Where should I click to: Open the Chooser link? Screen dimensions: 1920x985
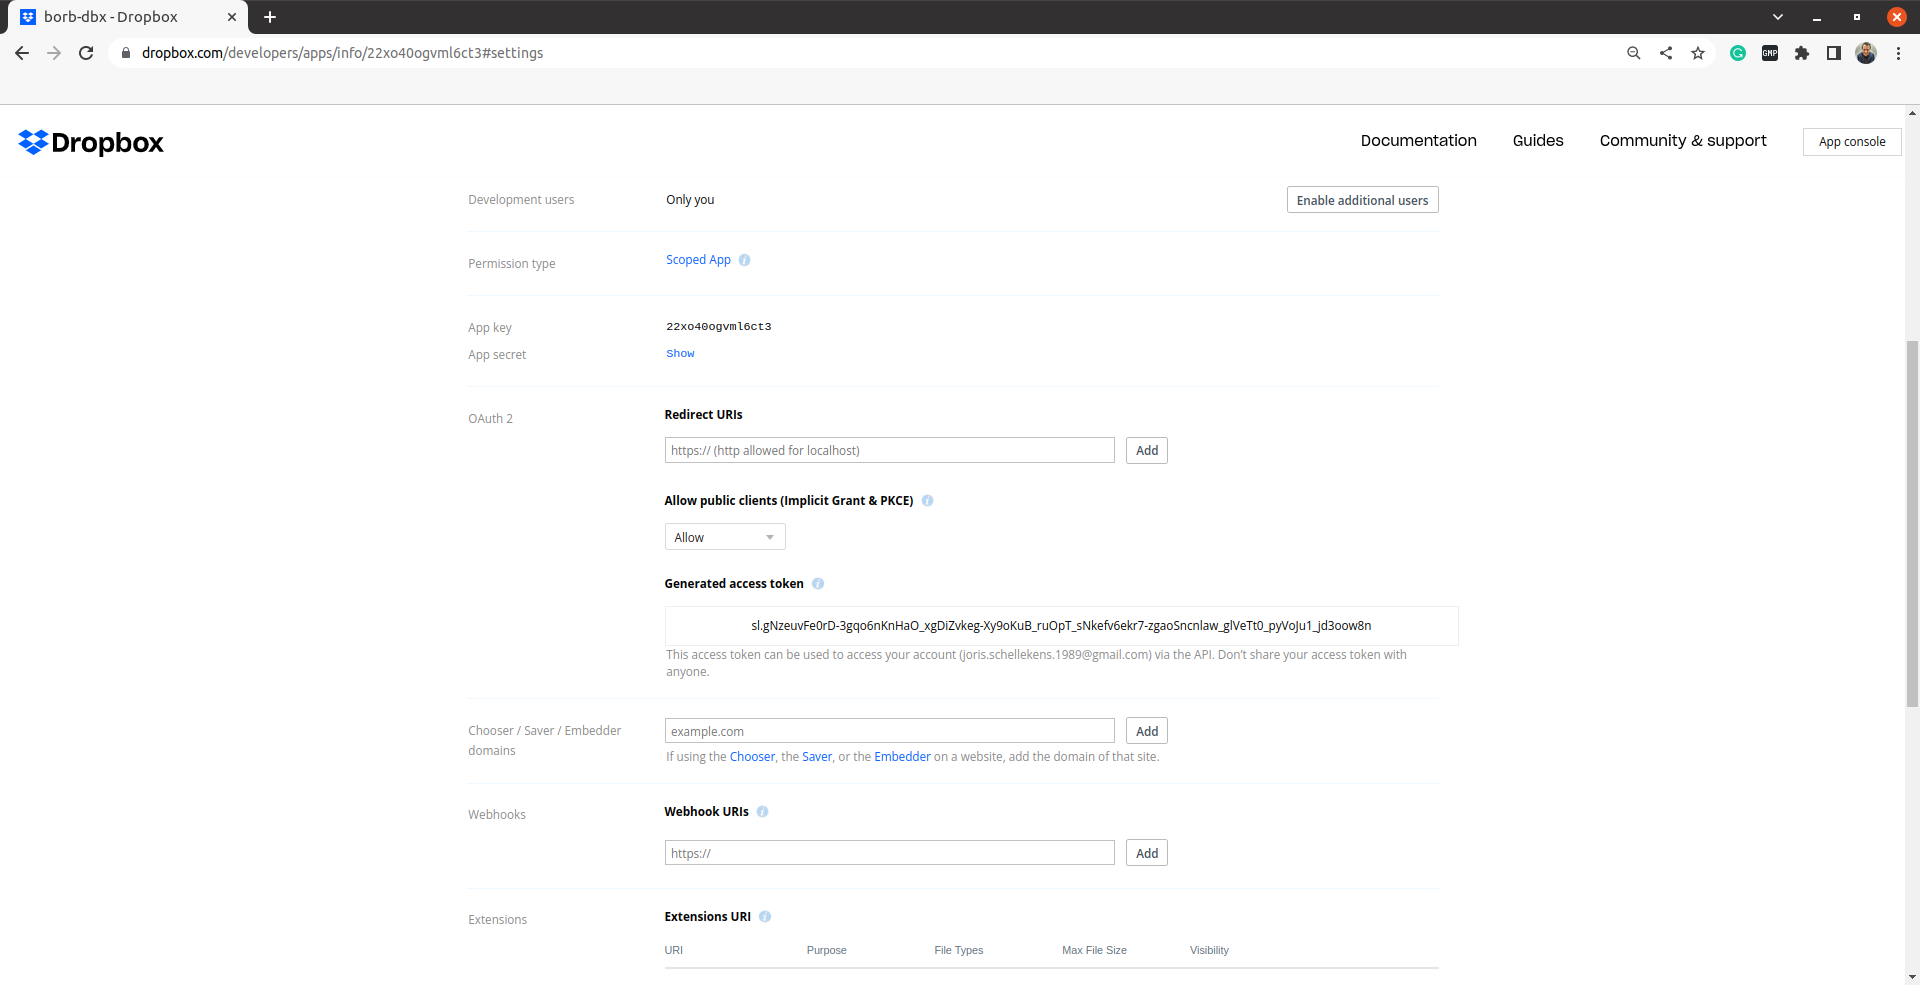752,757
